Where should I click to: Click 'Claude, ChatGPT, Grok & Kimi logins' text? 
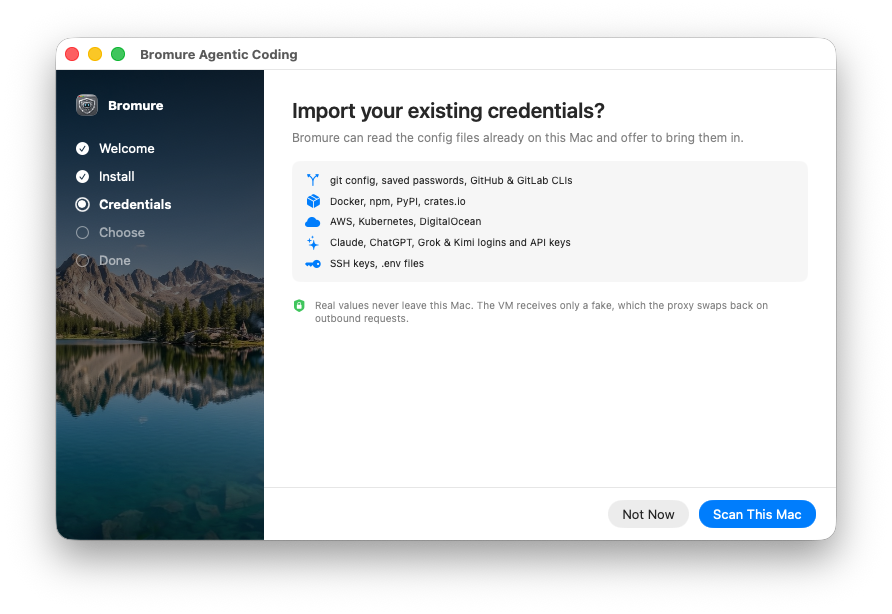pyautogui.click(x=449, y=242)
